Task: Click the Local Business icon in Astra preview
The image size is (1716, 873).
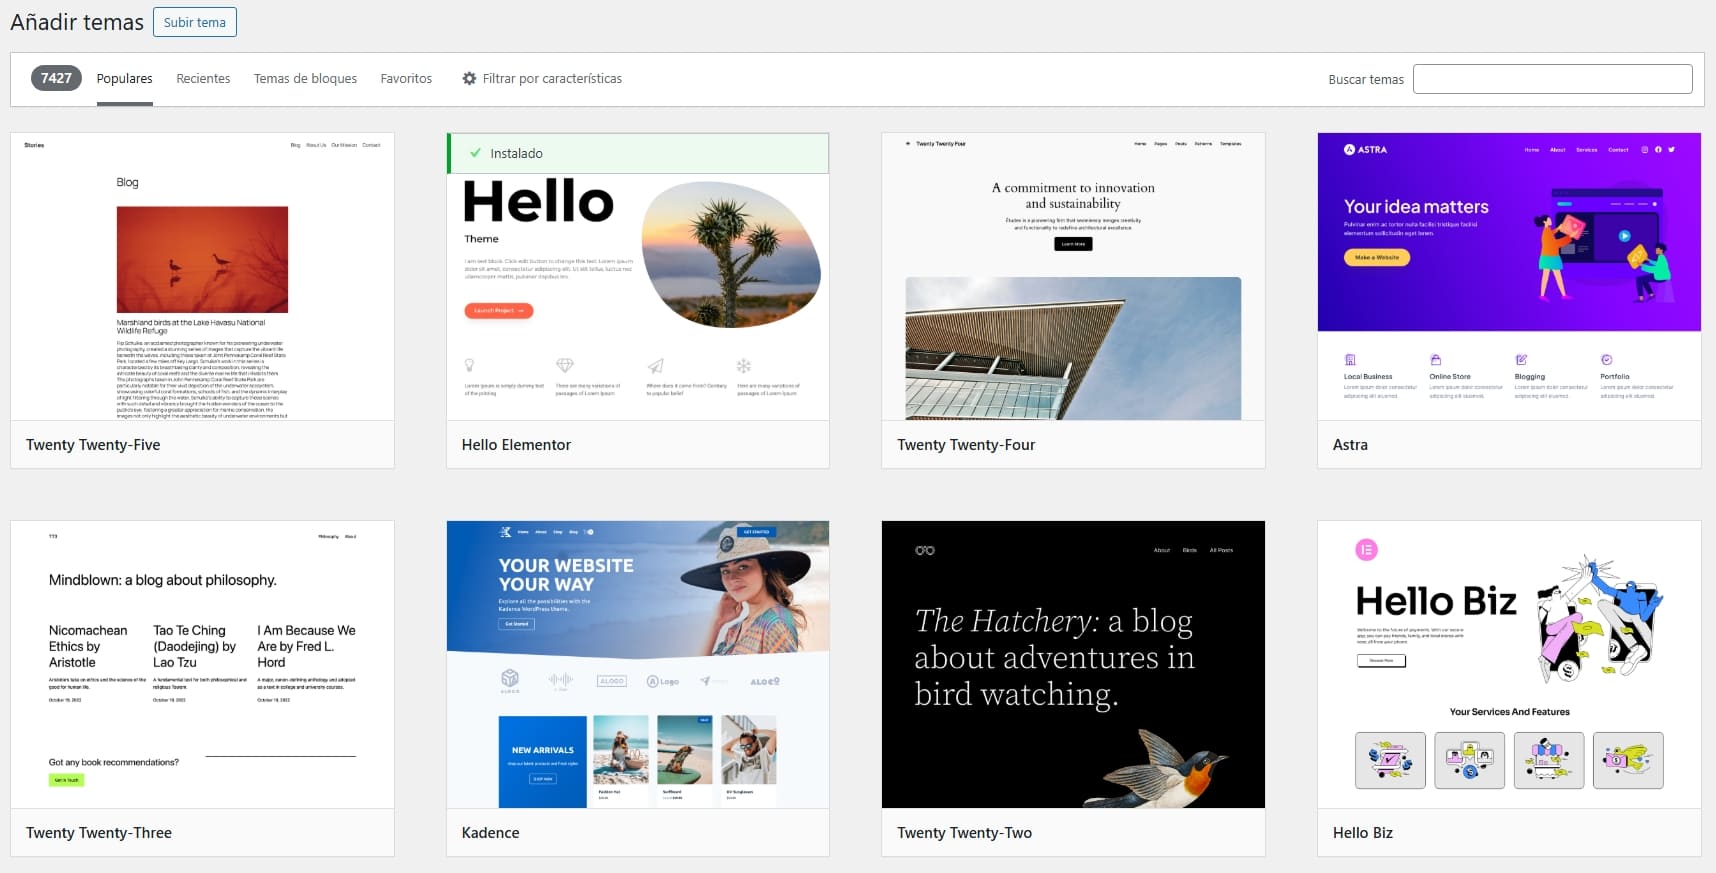Action: pyautogui.click(x=1350, y=360)
